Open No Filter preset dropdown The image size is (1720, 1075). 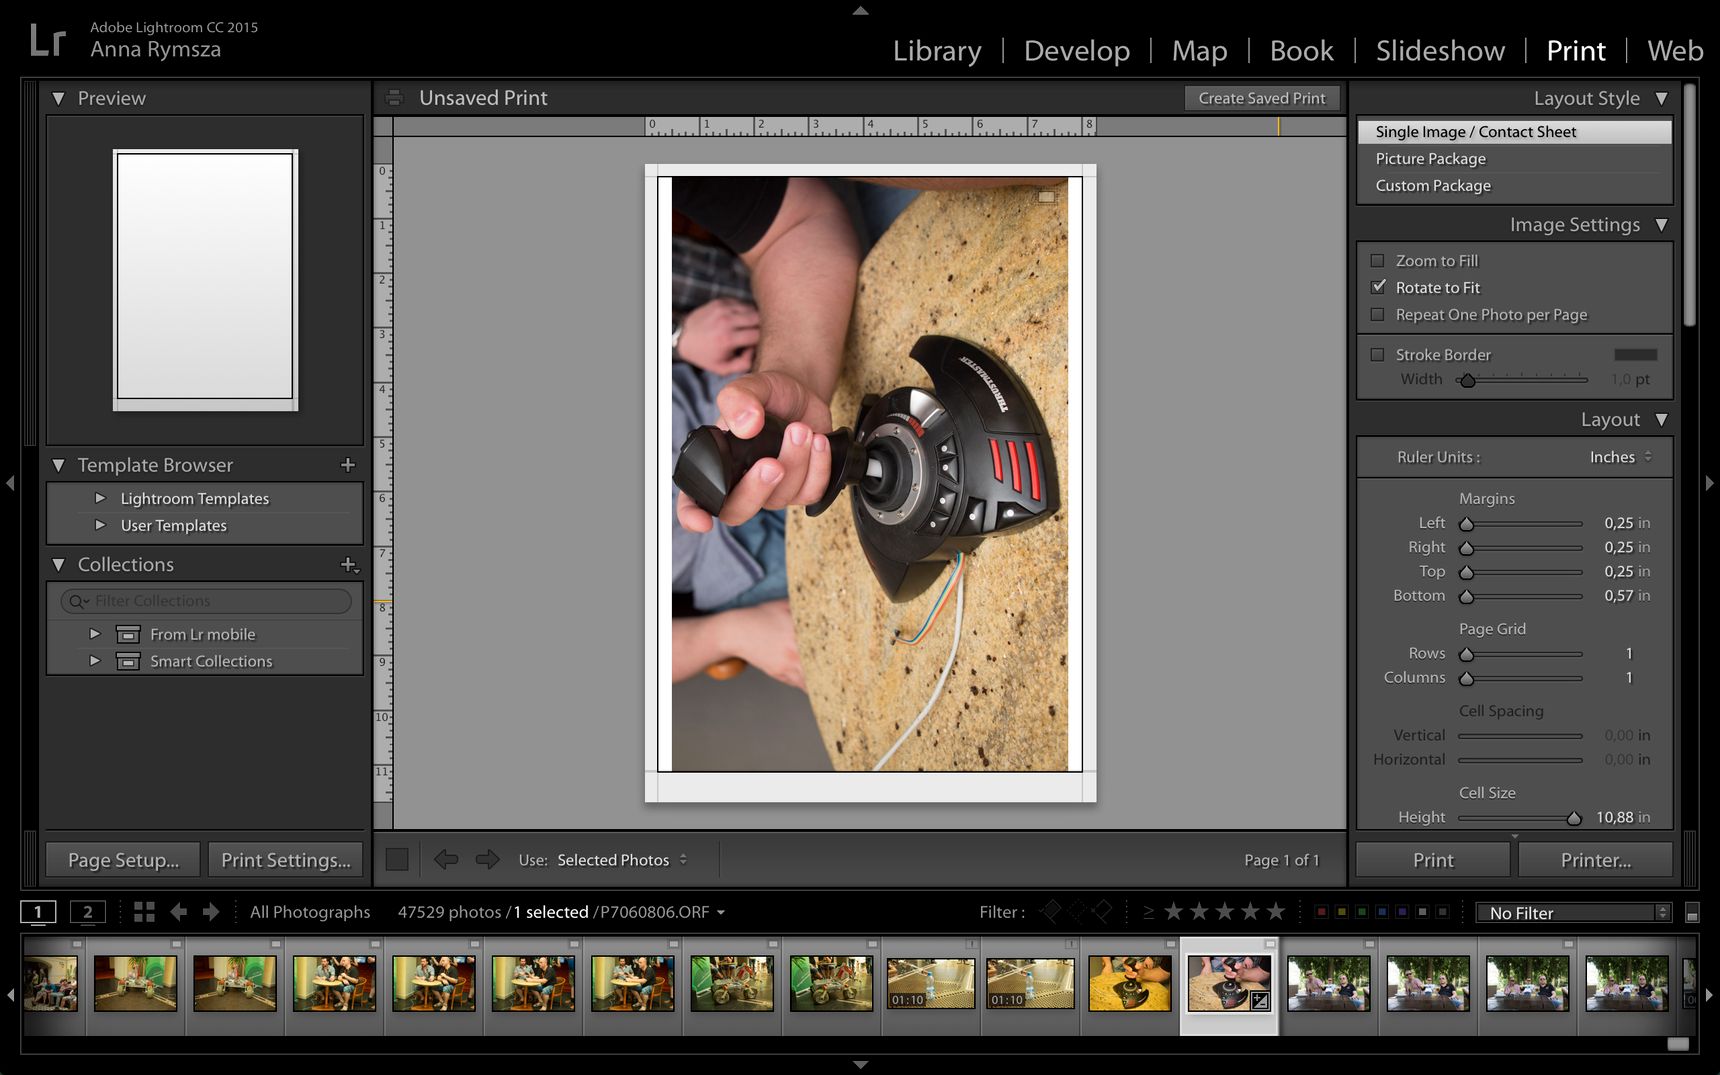[1573, 912]
